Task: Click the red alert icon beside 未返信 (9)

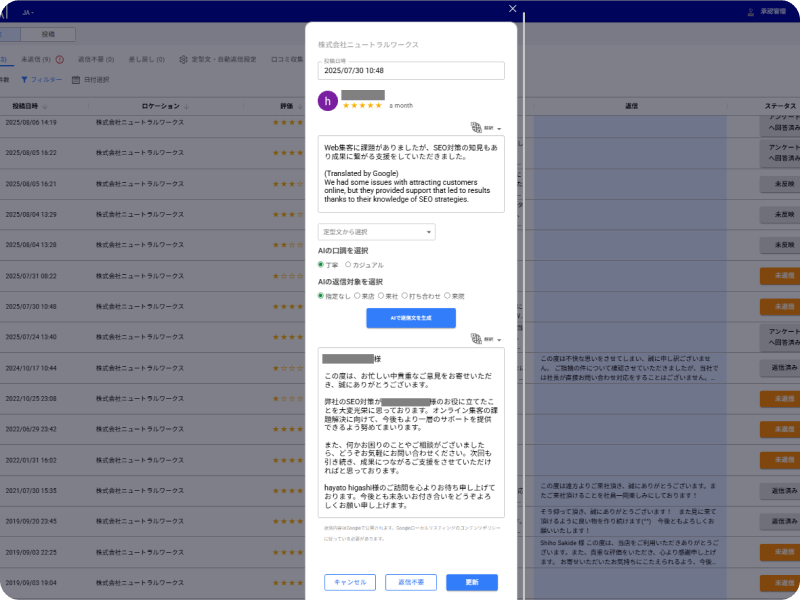Action: 60,59
